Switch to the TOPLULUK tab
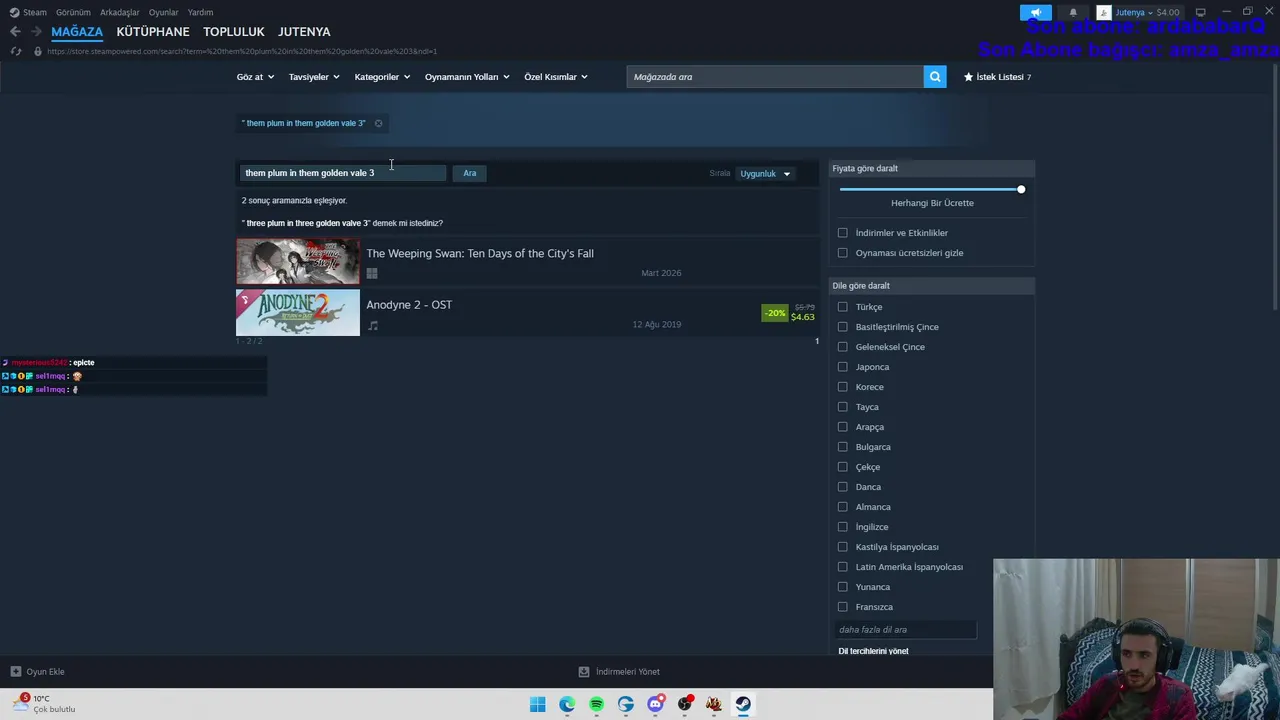The image size is (1280, 720). pos(234,32)
